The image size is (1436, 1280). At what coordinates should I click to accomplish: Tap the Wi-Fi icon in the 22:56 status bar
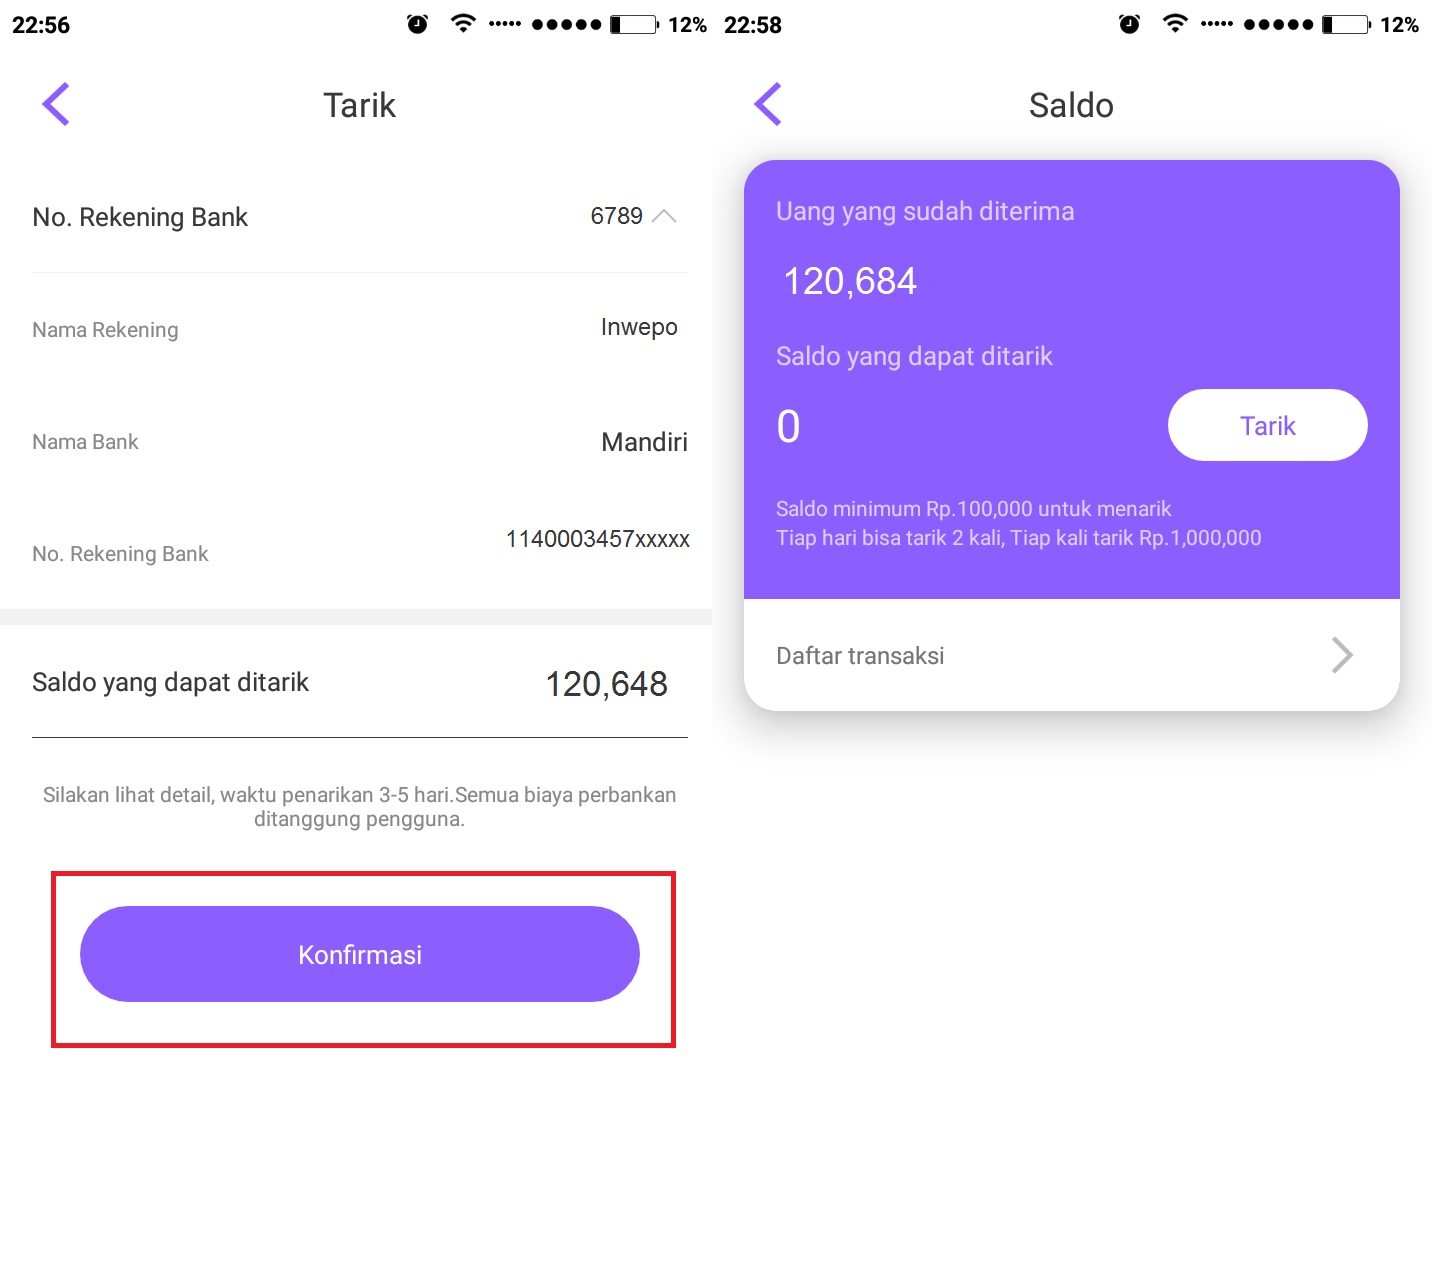pos(463,23)
